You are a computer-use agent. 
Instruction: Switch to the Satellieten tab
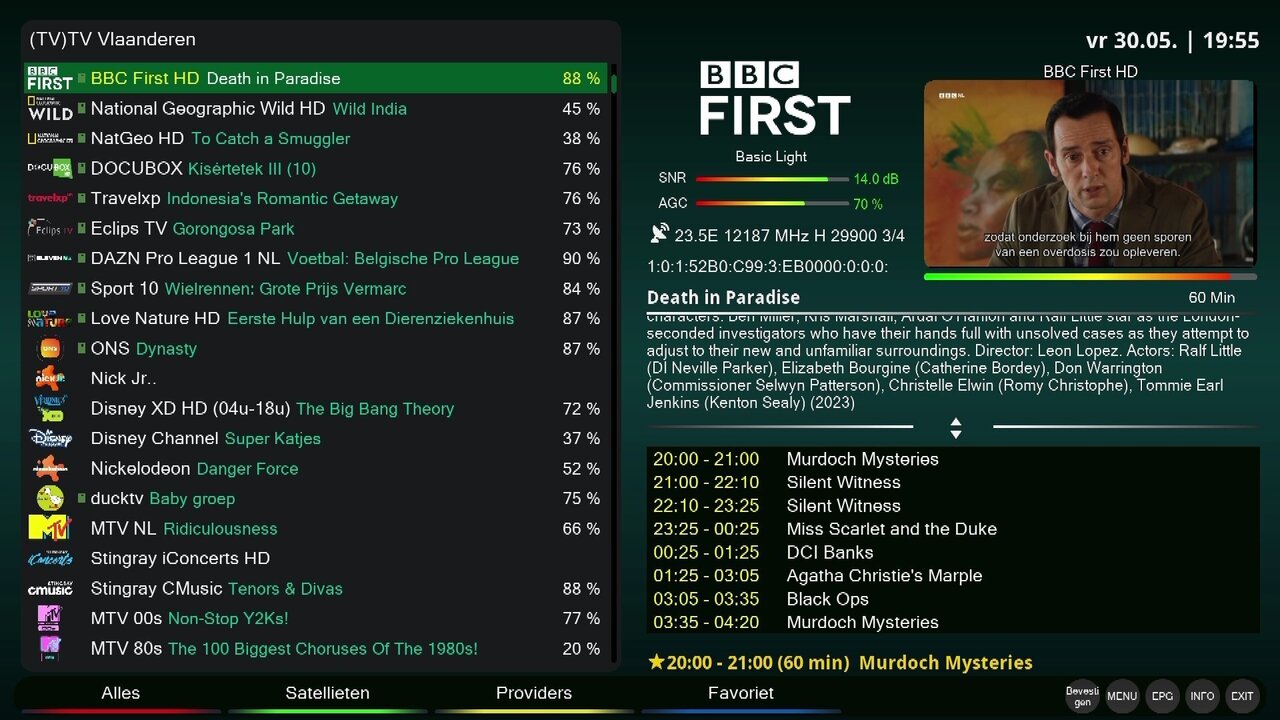(x=327, y=693)
